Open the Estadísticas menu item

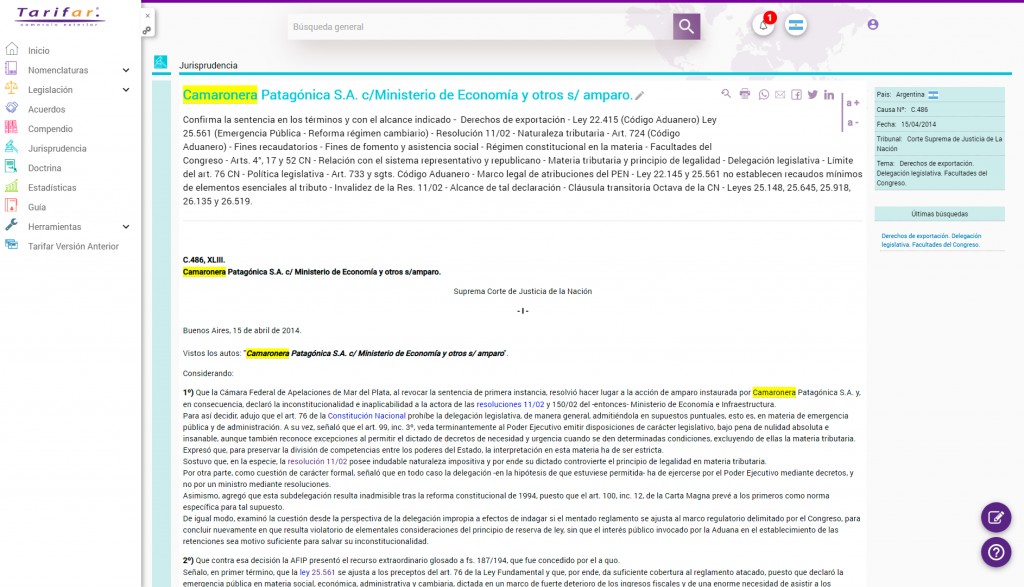click(x=52, y=187)
